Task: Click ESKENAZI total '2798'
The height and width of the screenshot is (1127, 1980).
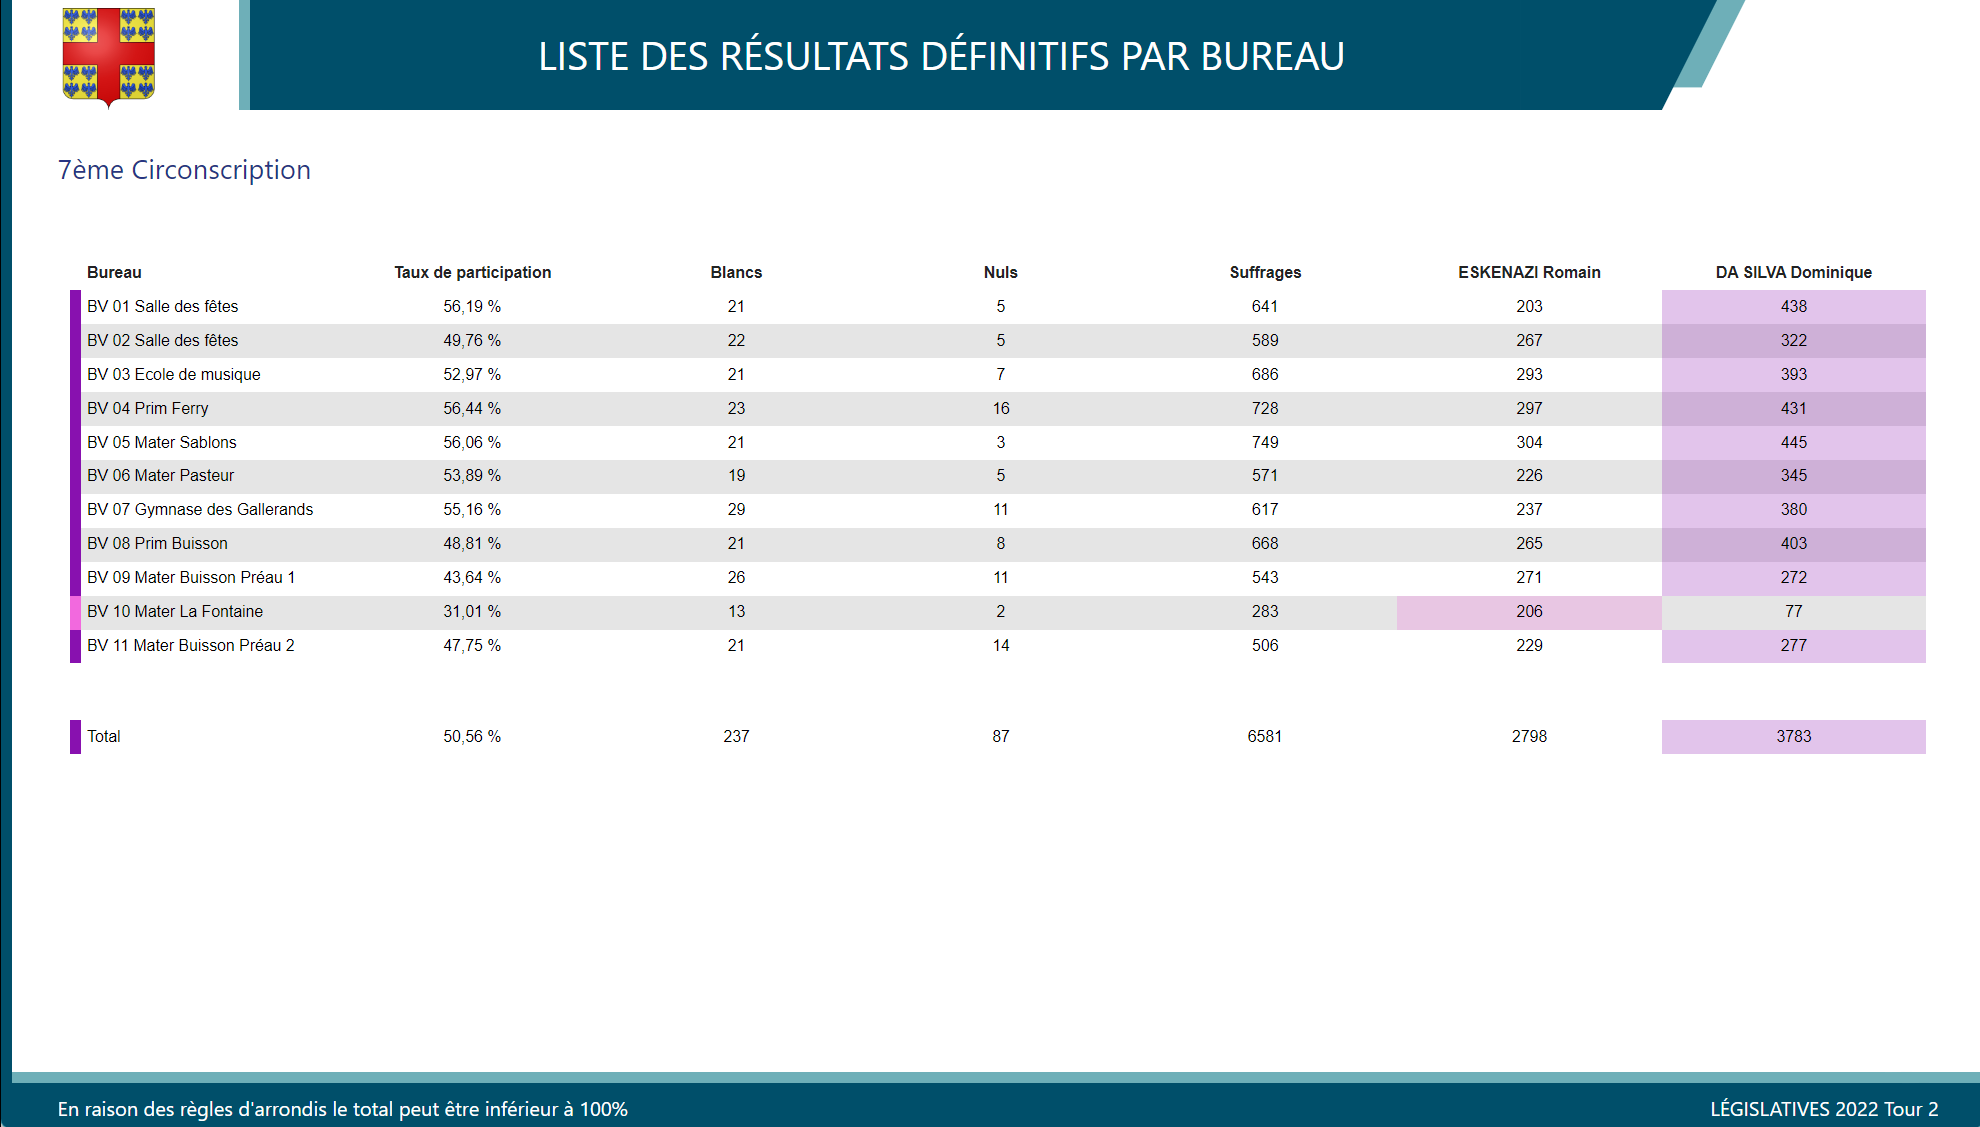Action: pos(1529,737)
